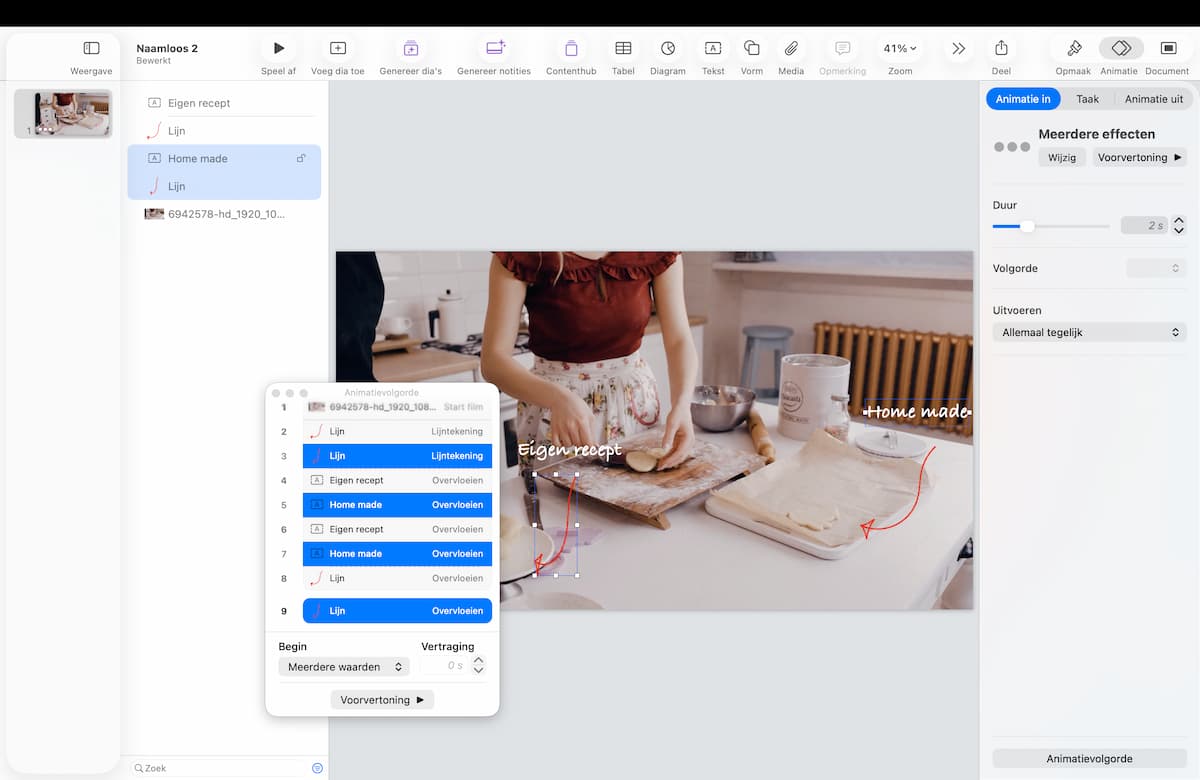The image size is (1200, 780).
Task: Switch to Animatie in tab
Action: [x=1023, y=99]
